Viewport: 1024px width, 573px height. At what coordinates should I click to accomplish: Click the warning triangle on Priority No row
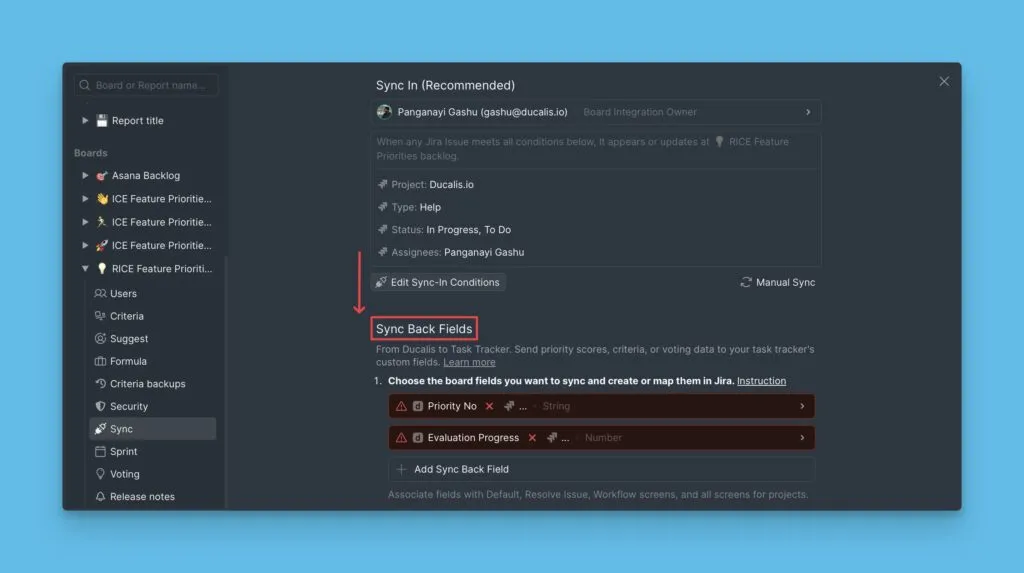(x=401, y=406)
